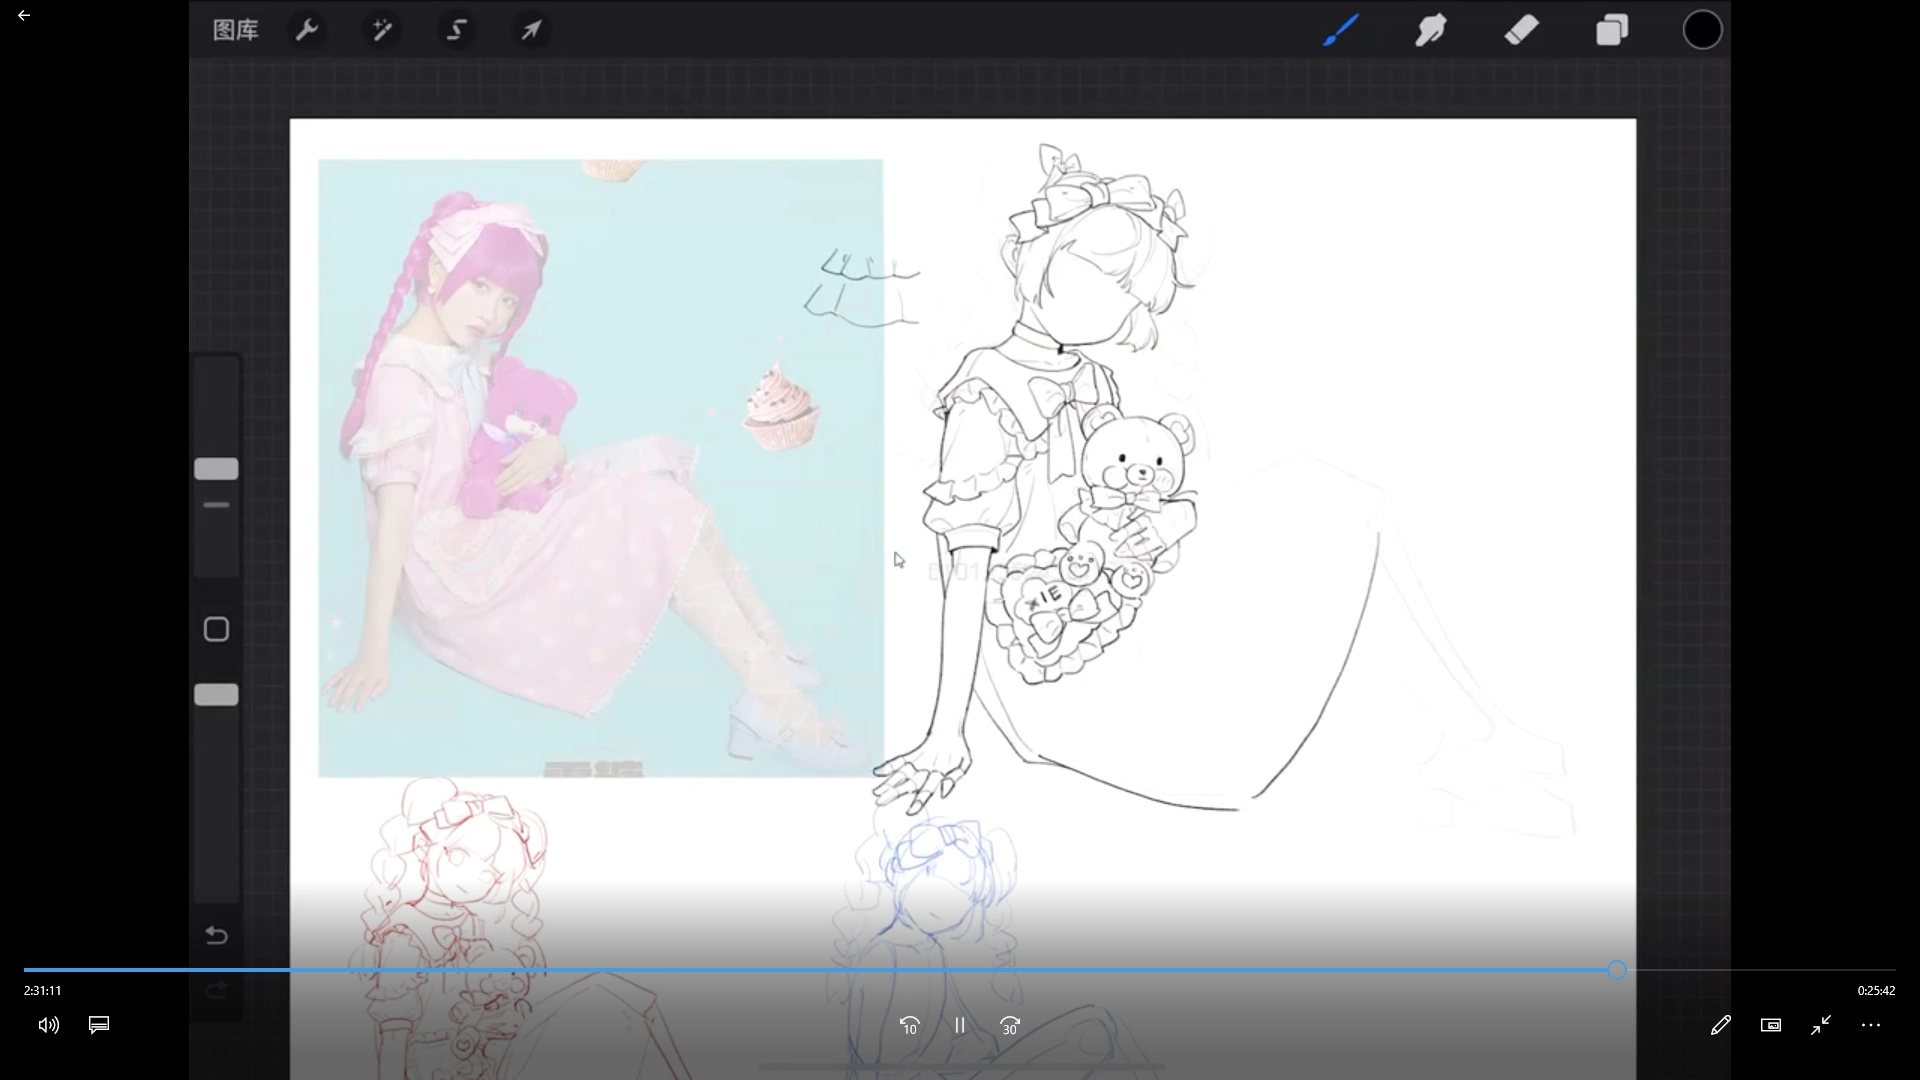Image resolution: width=1920 pixels, height=1080 pixels.
Task: Click the Procreate undo arrow
Action: [x=216, y=936]
